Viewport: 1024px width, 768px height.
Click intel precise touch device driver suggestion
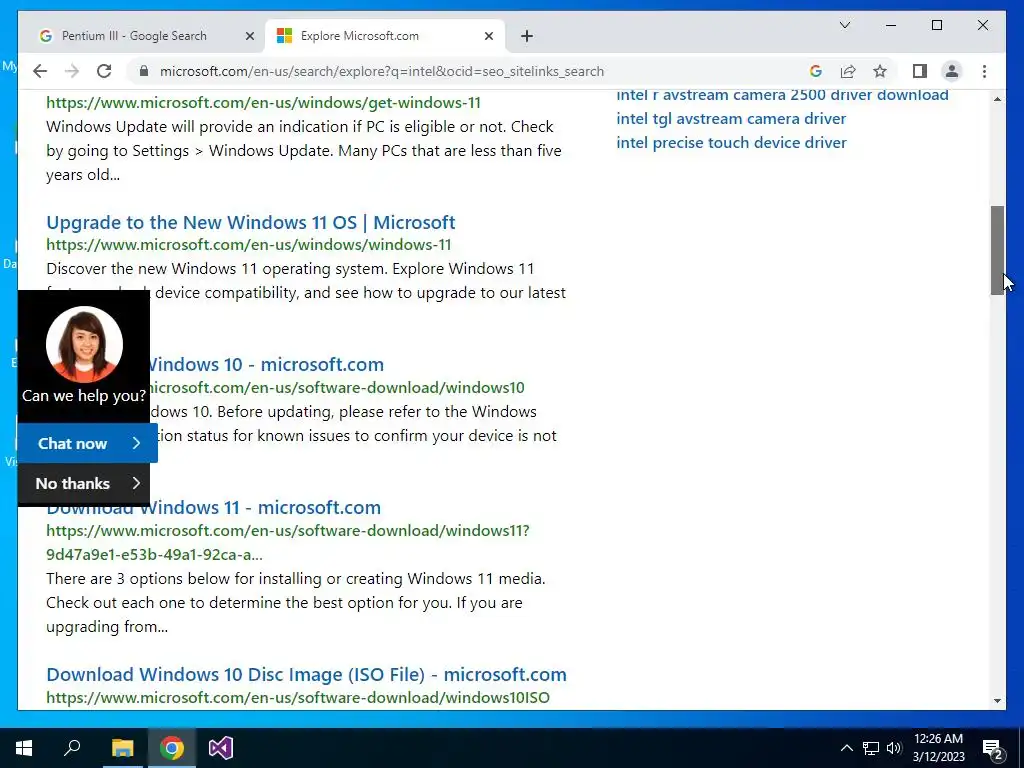[731, 142]
